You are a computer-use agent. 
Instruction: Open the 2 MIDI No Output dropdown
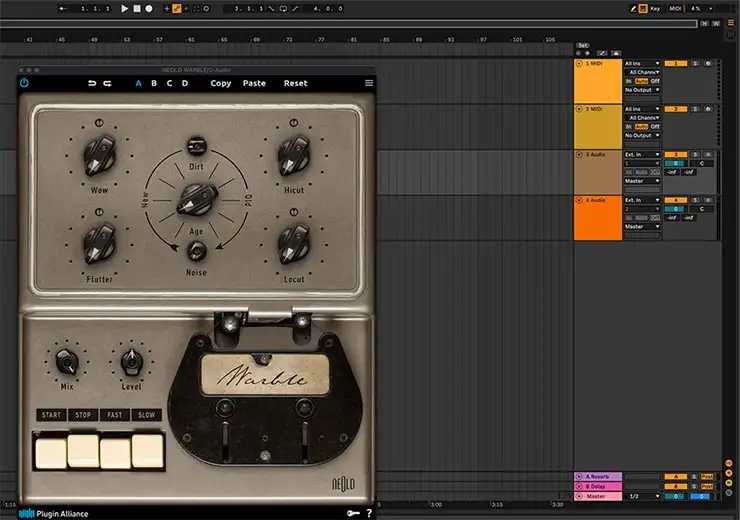tap(642, 135)
